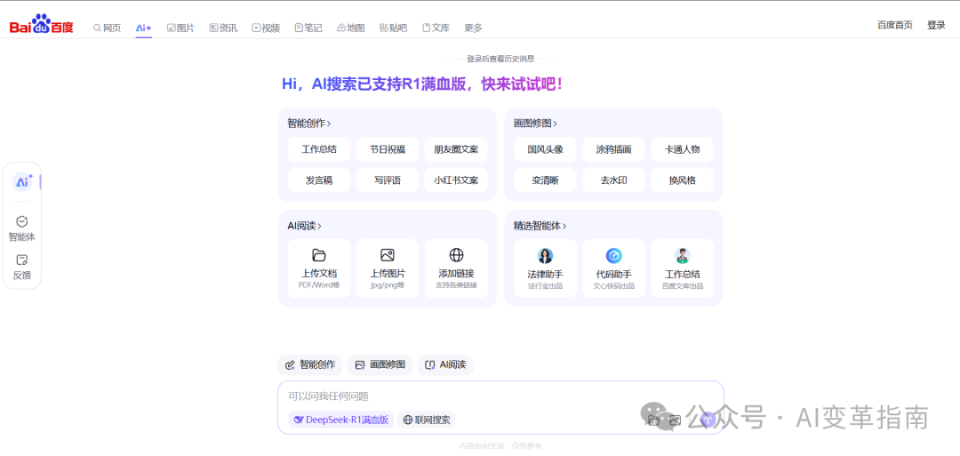Switch to the 图片 tab
Image resolution: width=960 pixels, height=456 pixels.
tap(181, 28)
